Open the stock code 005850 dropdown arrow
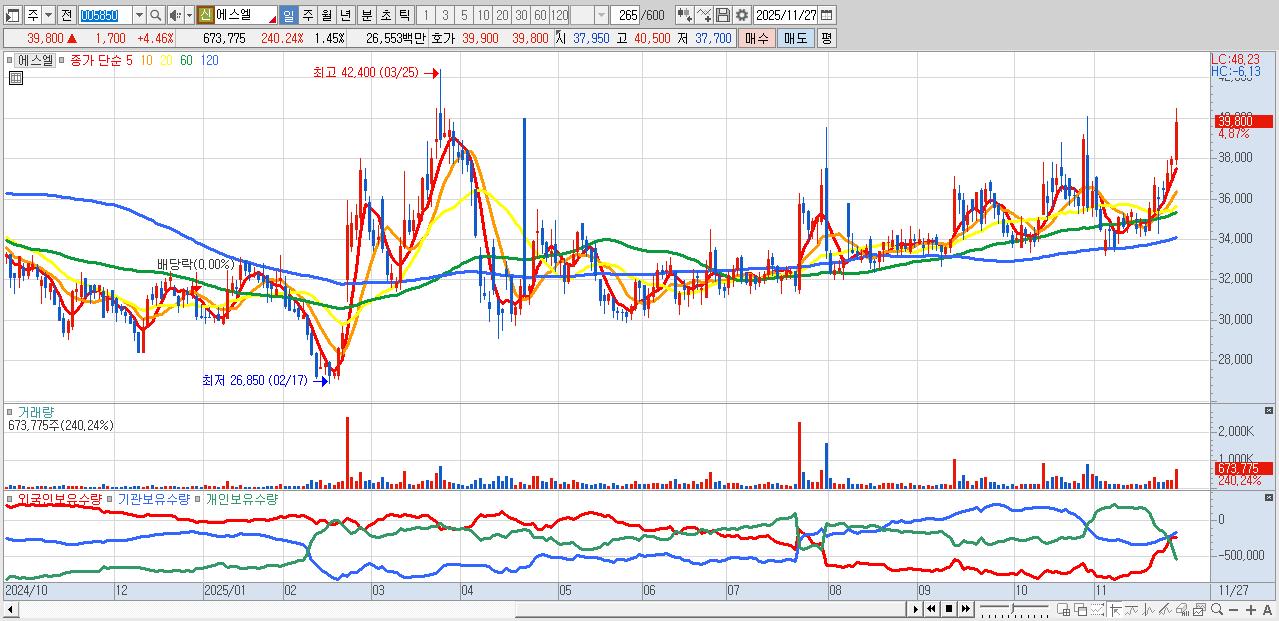The width and height of the screenshot is (1279, 621). pos(139,15)
